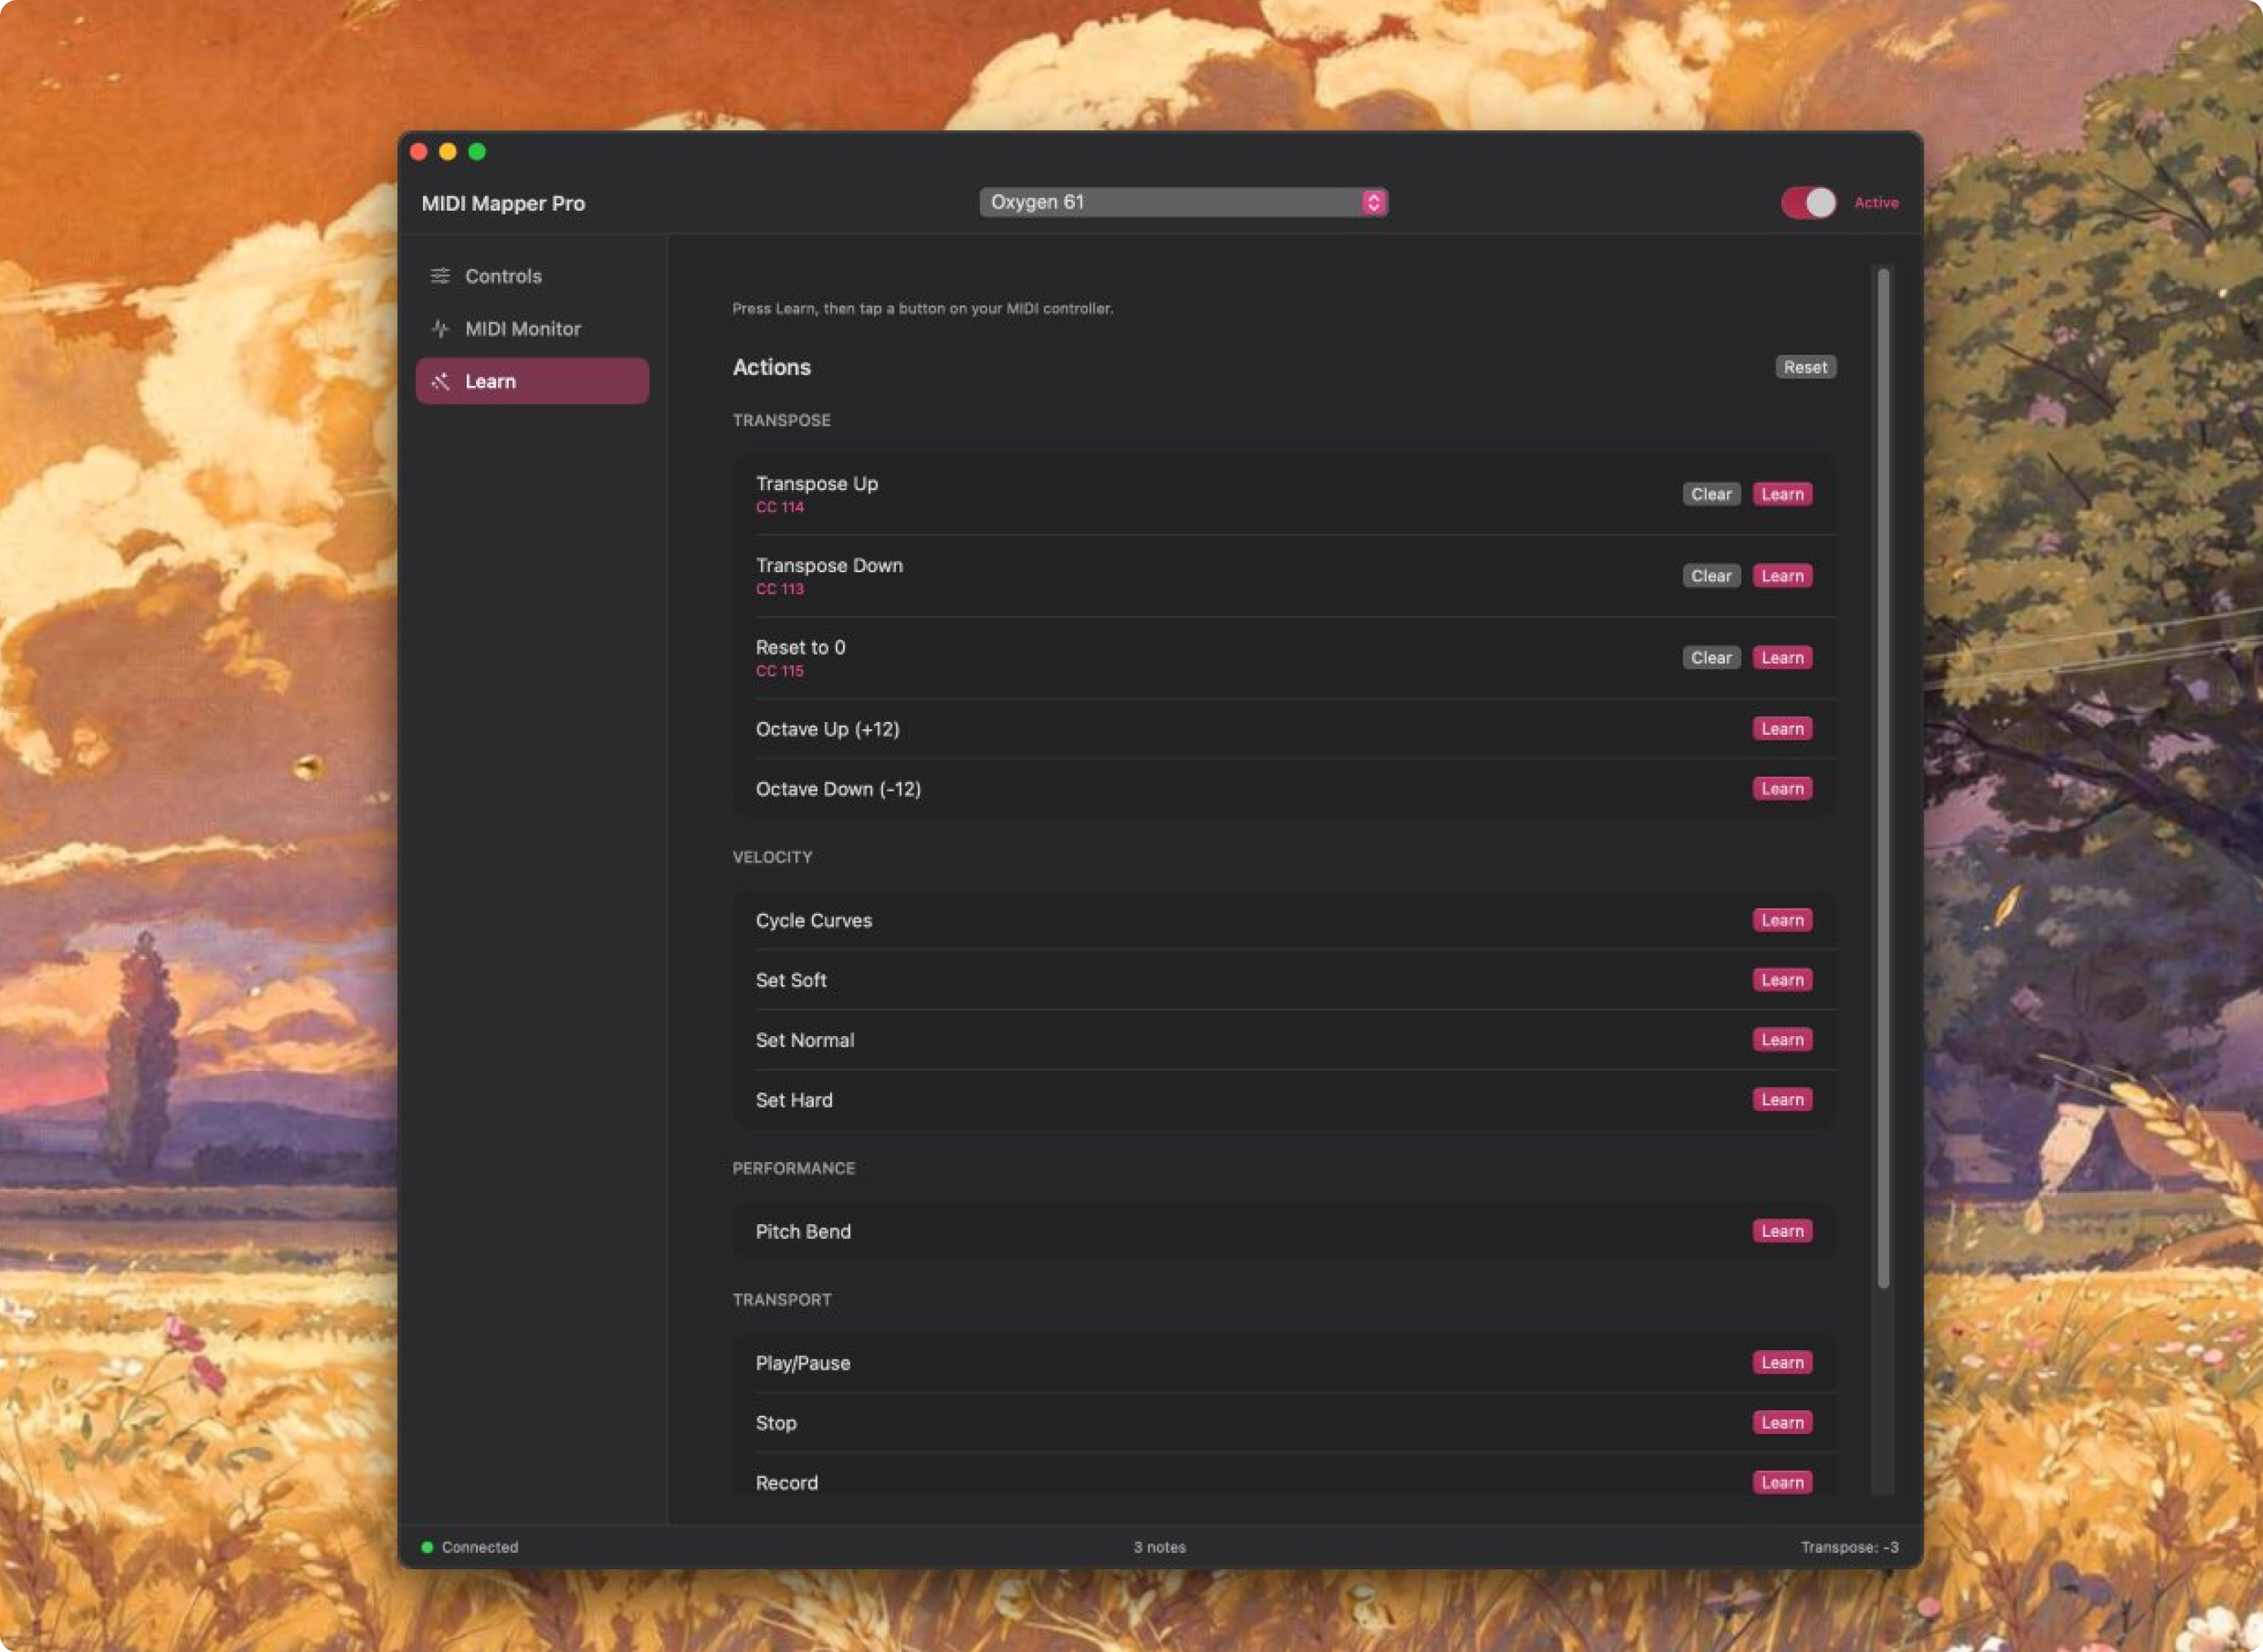Learn a button for Octave Up (+12)
Viewport: 2263px width, 1652px height.
[x=1783, y=729]
